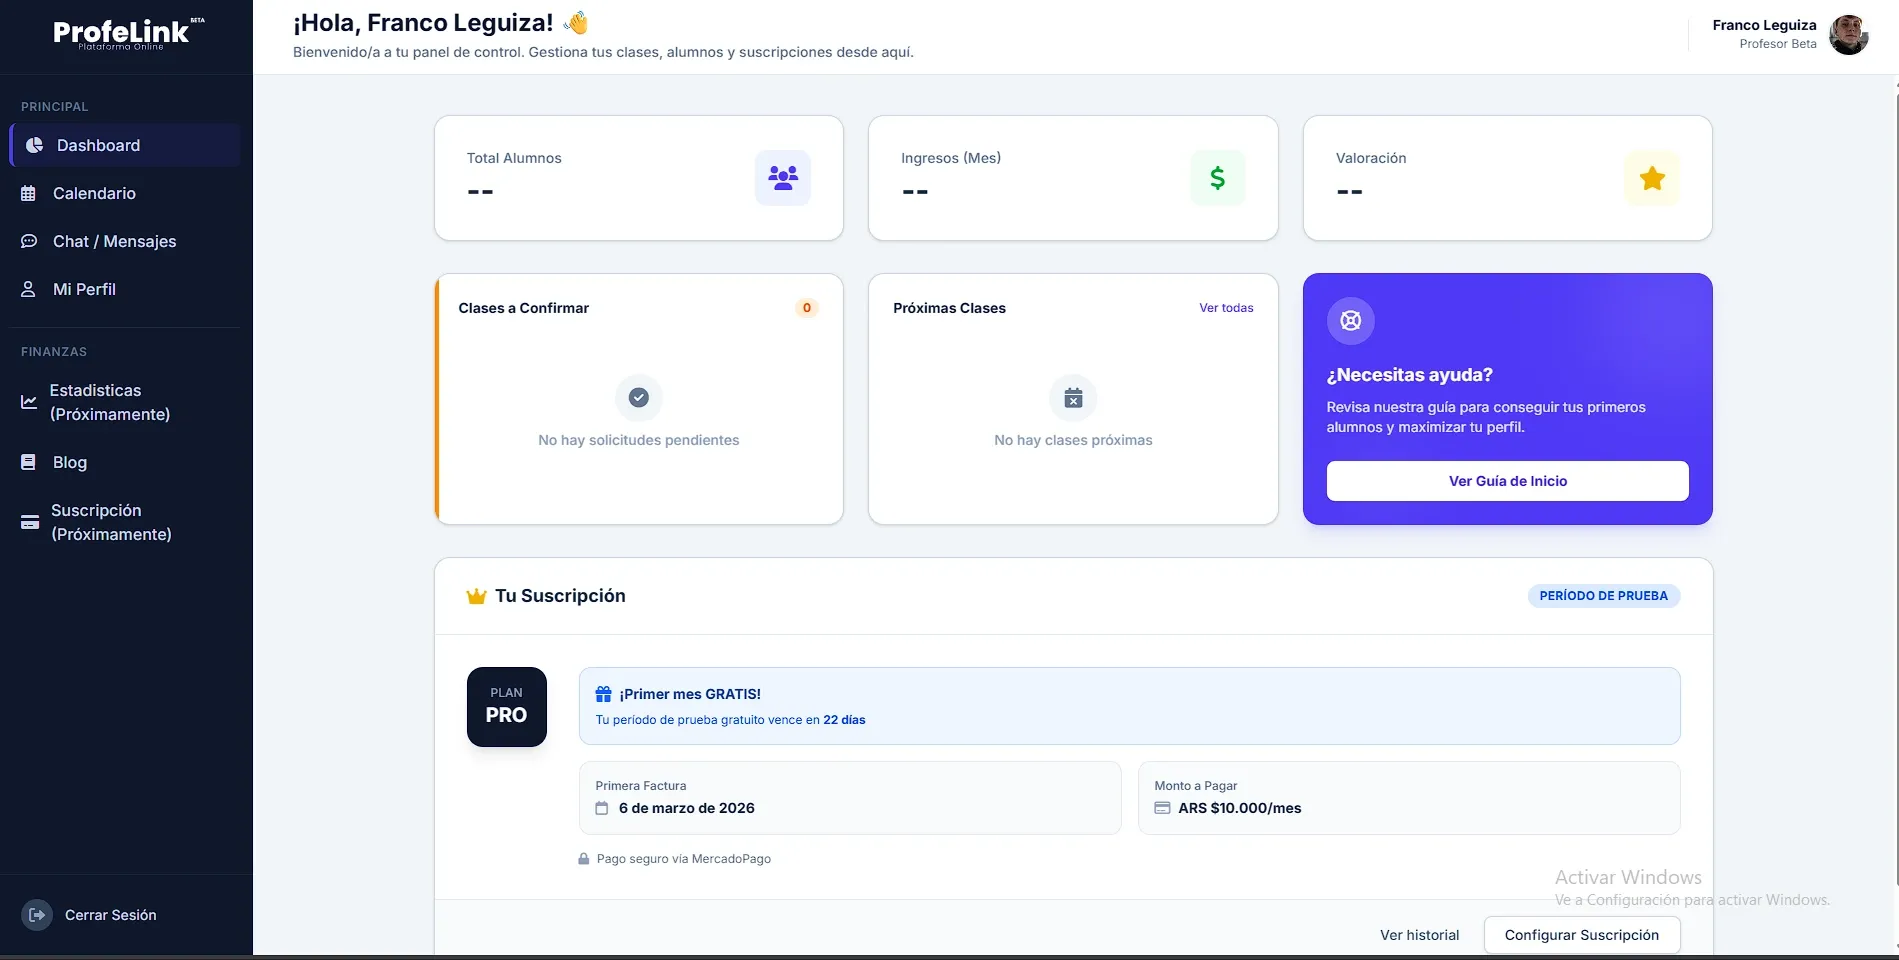Image resolution: width=1899 pixels, height=960 pixels.
Task: Click the Chat / Mensajes bubble icon
Action: click(29, 241)
